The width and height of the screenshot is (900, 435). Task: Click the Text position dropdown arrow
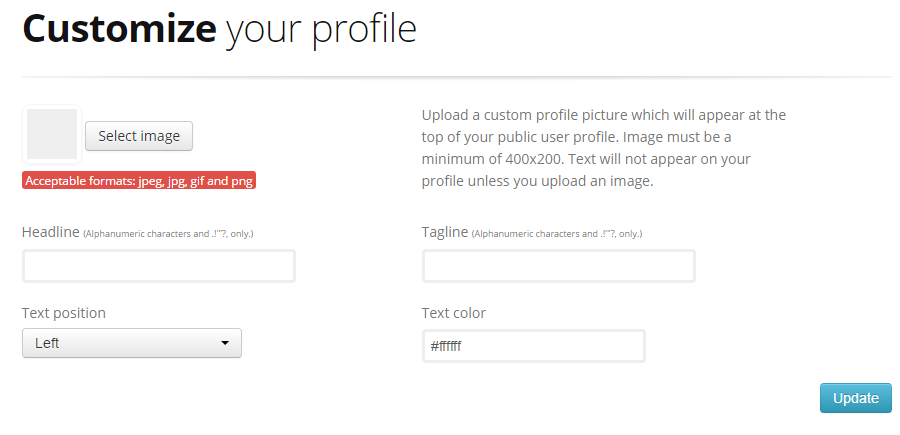pyautogui.click(x=225, y=343)
